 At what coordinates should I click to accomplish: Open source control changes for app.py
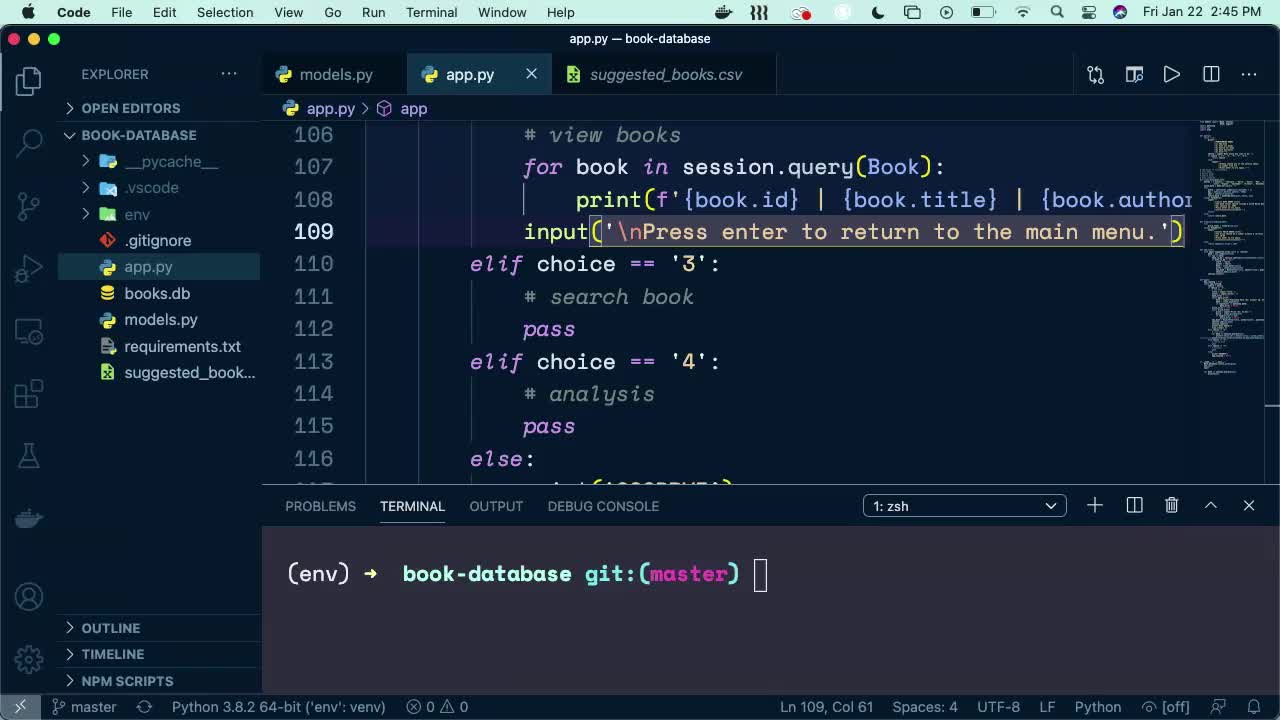click(1095, 74)
